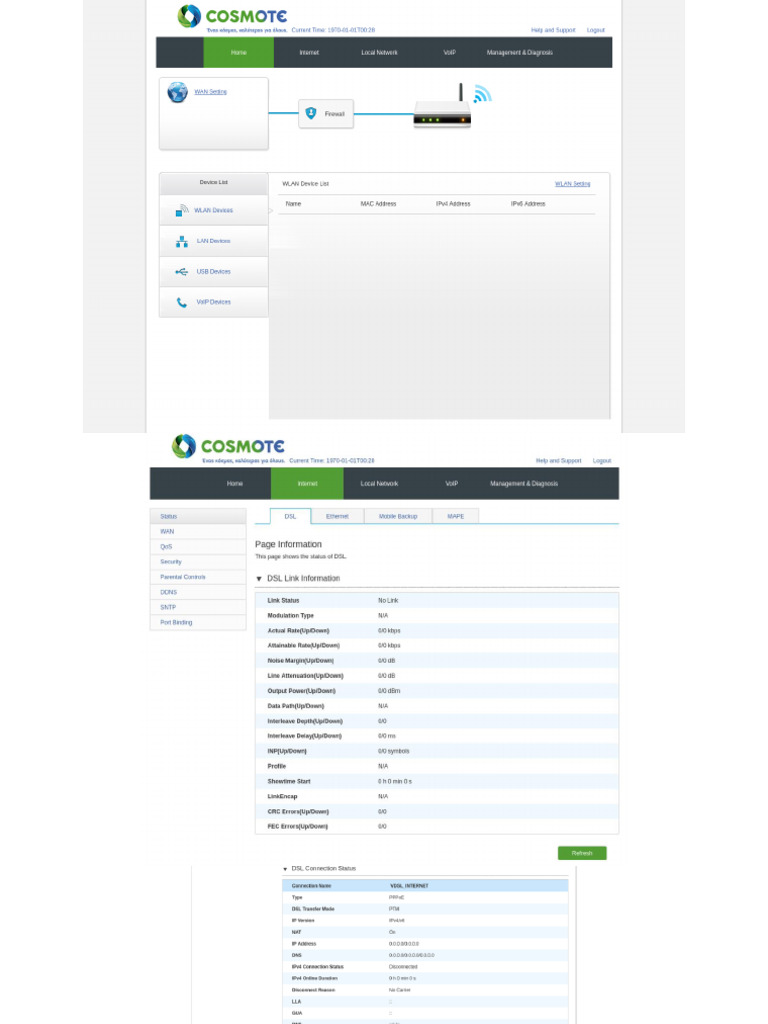
Task: Collapse the DSL Connection Status section
Action: (285, 869)
